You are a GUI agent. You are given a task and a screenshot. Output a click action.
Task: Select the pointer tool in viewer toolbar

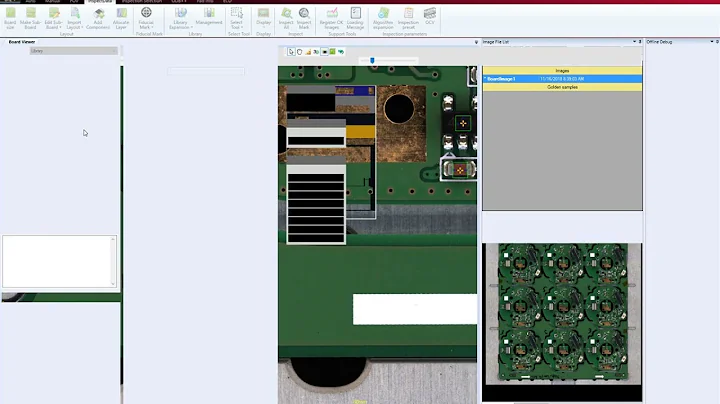click(291, 52)
